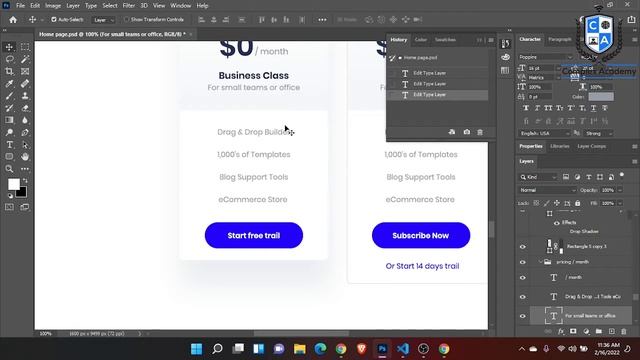Click the Start free trail button
The image size is (640, 360).
254,236
